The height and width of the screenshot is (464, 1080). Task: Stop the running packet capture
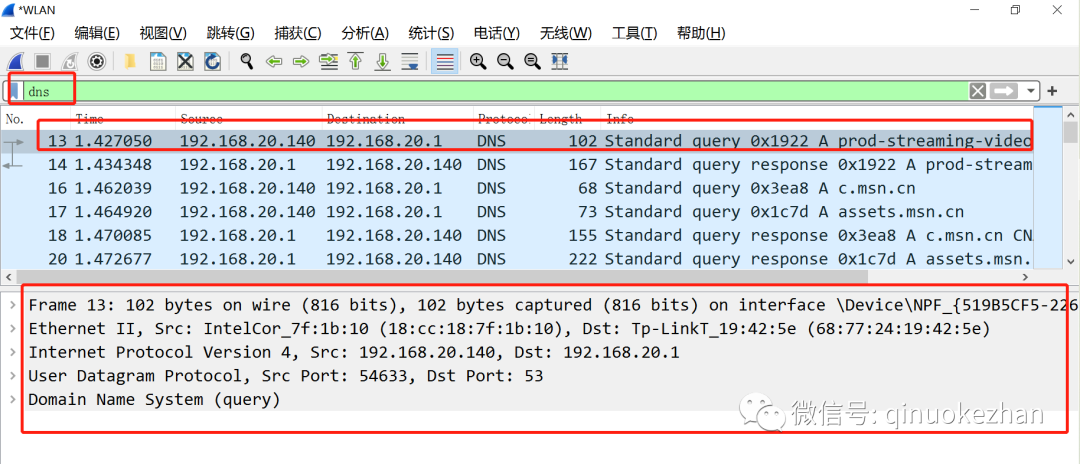(43, 61)
